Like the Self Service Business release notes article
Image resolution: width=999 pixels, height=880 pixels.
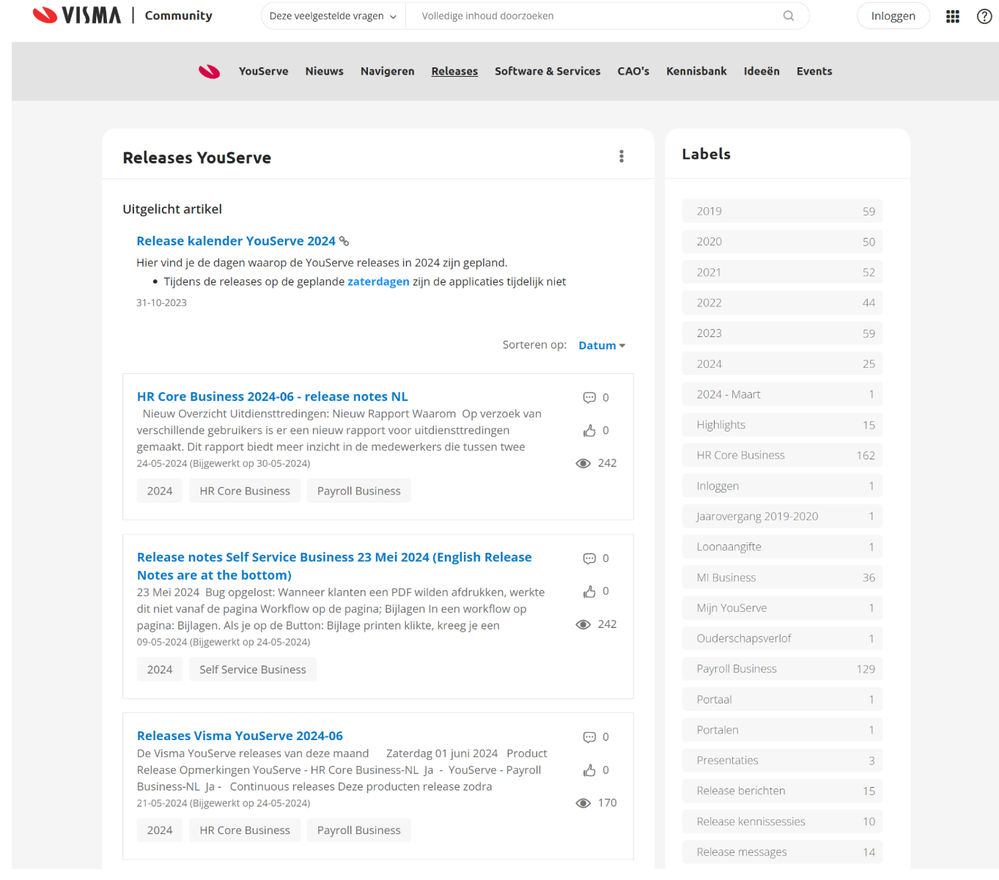pos(589,591)
